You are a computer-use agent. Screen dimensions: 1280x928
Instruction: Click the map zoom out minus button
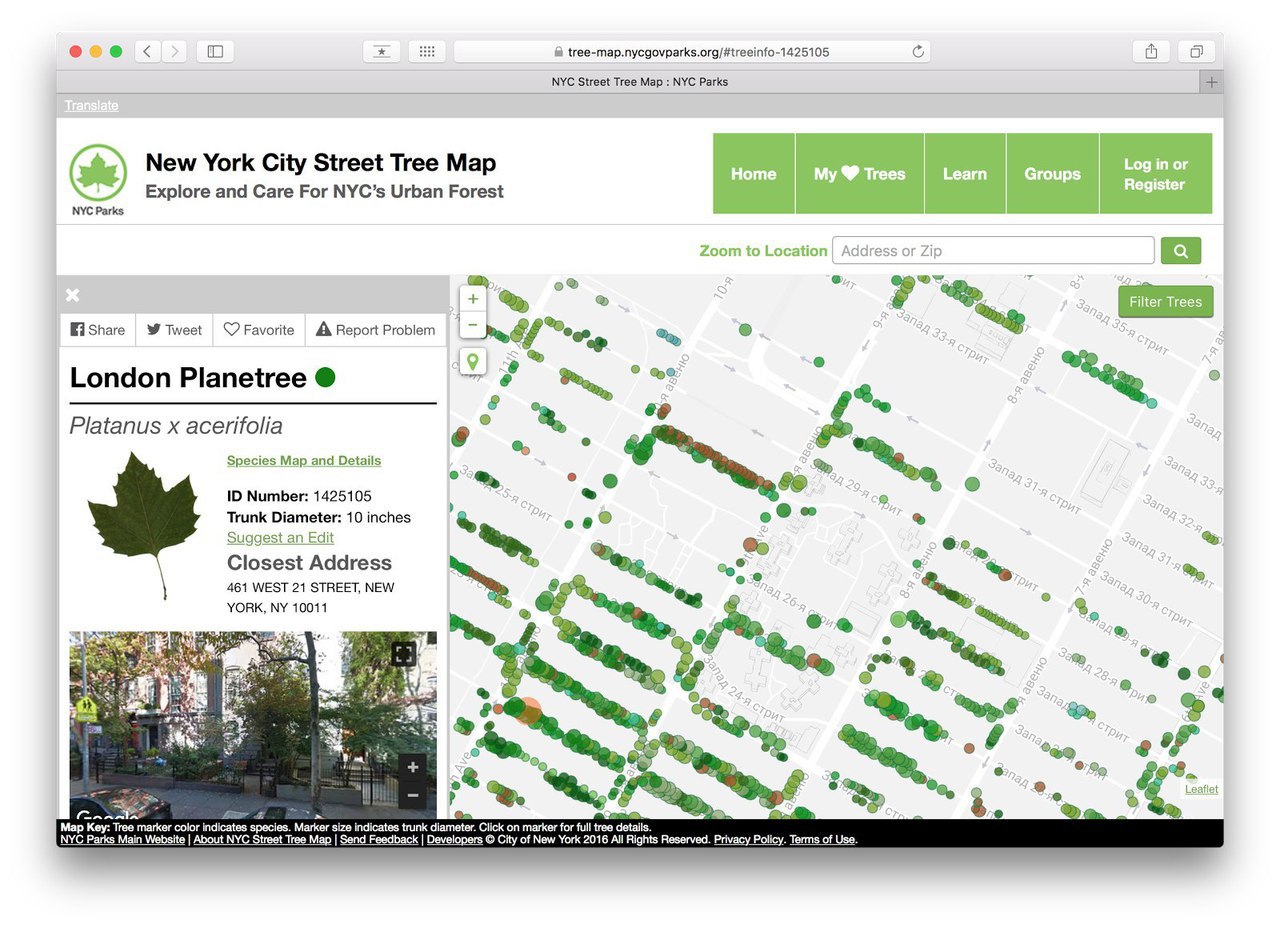tap(473, 325)
